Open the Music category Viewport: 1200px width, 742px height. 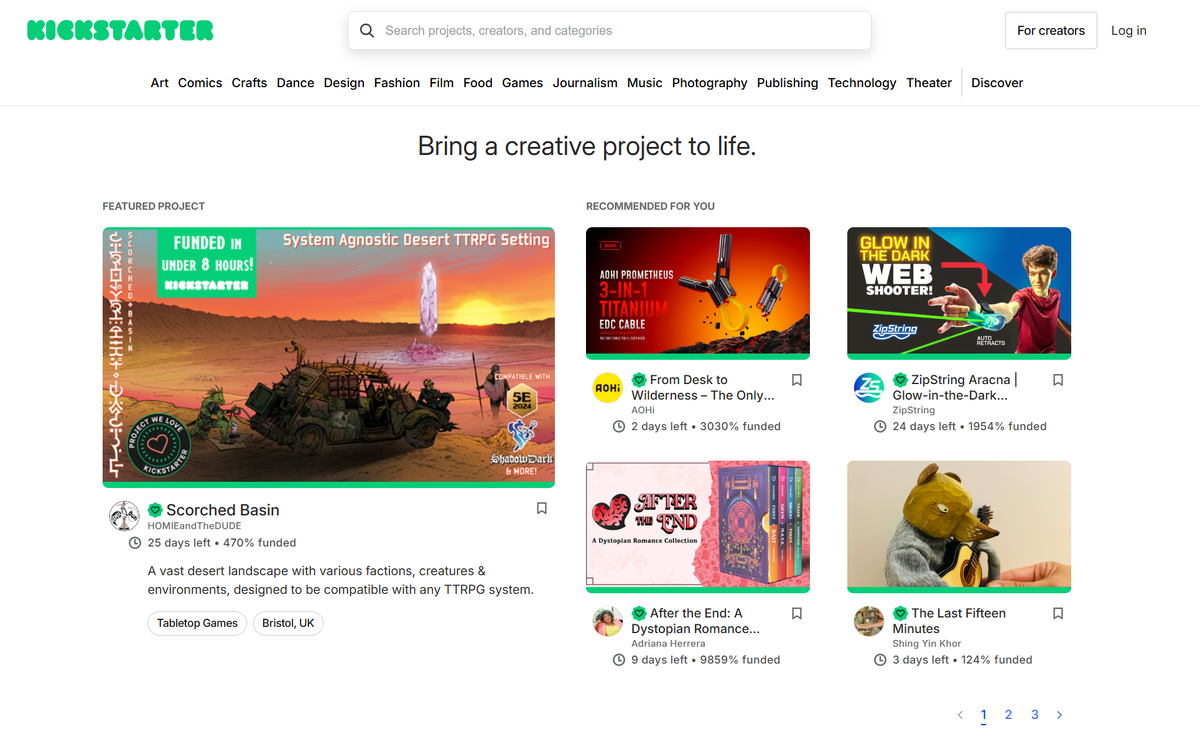pyautogui.click(x=645, y=83)
